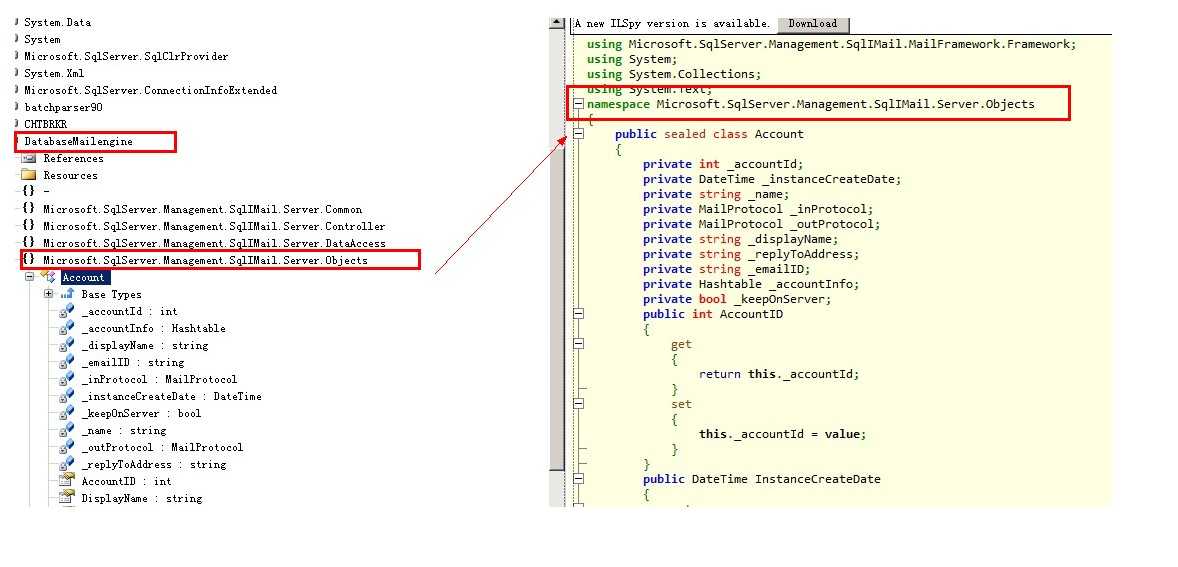Collapse the Account class node
This screenshot has height=567, width=1178.
coord(30,277)
